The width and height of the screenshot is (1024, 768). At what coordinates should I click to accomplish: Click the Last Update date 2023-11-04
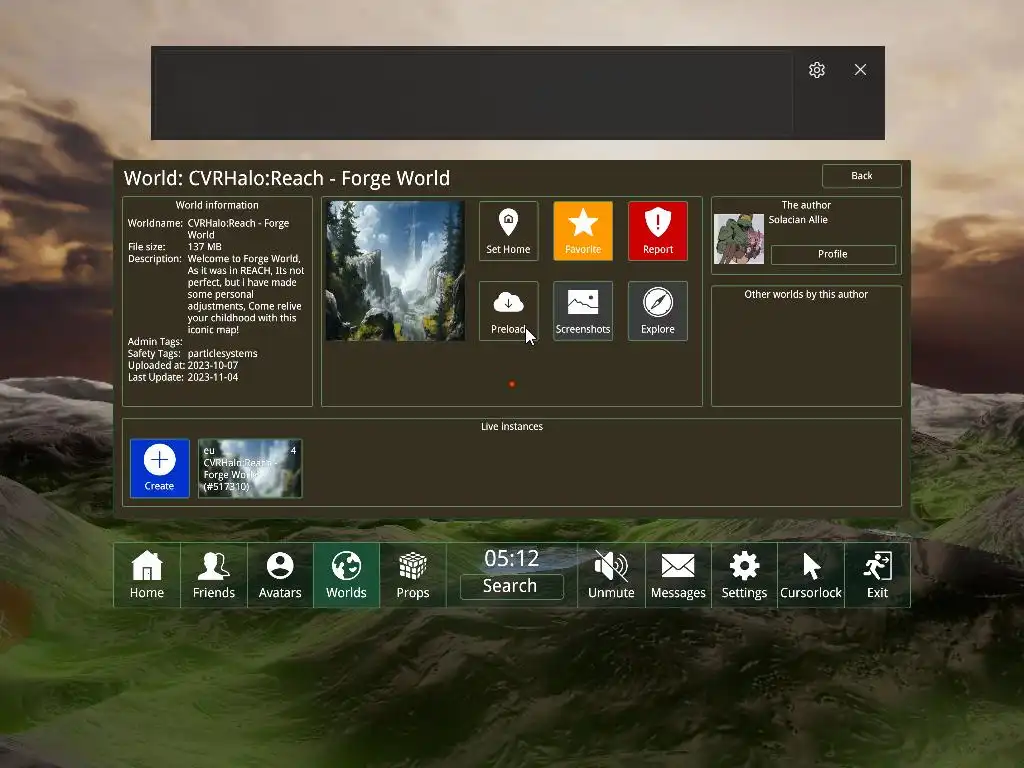[213, 377]
